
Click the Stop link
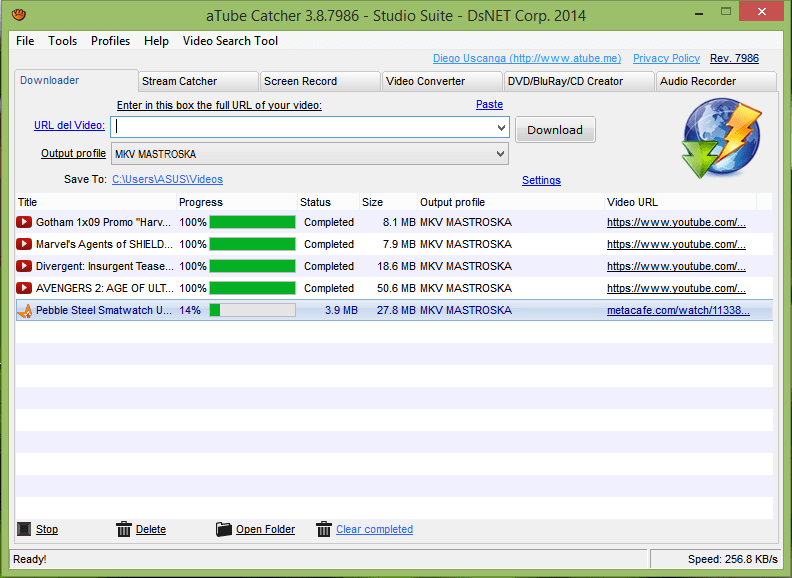click(47, 529)
